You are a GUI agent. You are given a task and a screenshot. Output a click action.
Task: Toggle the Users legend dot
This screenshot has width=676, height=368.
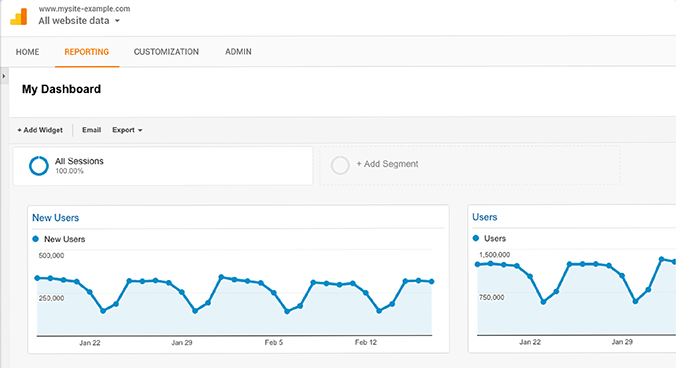click(x=476, y=238)
